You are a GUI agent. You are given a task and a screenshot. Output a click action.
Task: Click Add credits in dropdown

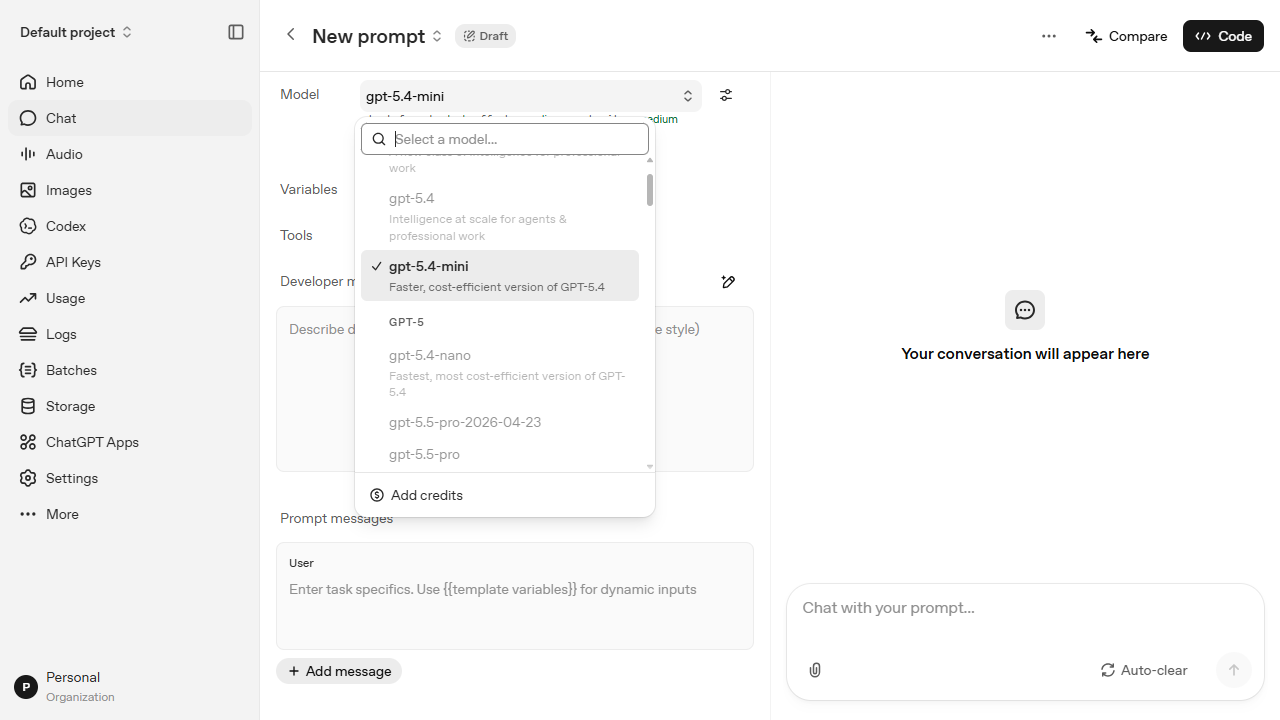[x=505, y=495]
